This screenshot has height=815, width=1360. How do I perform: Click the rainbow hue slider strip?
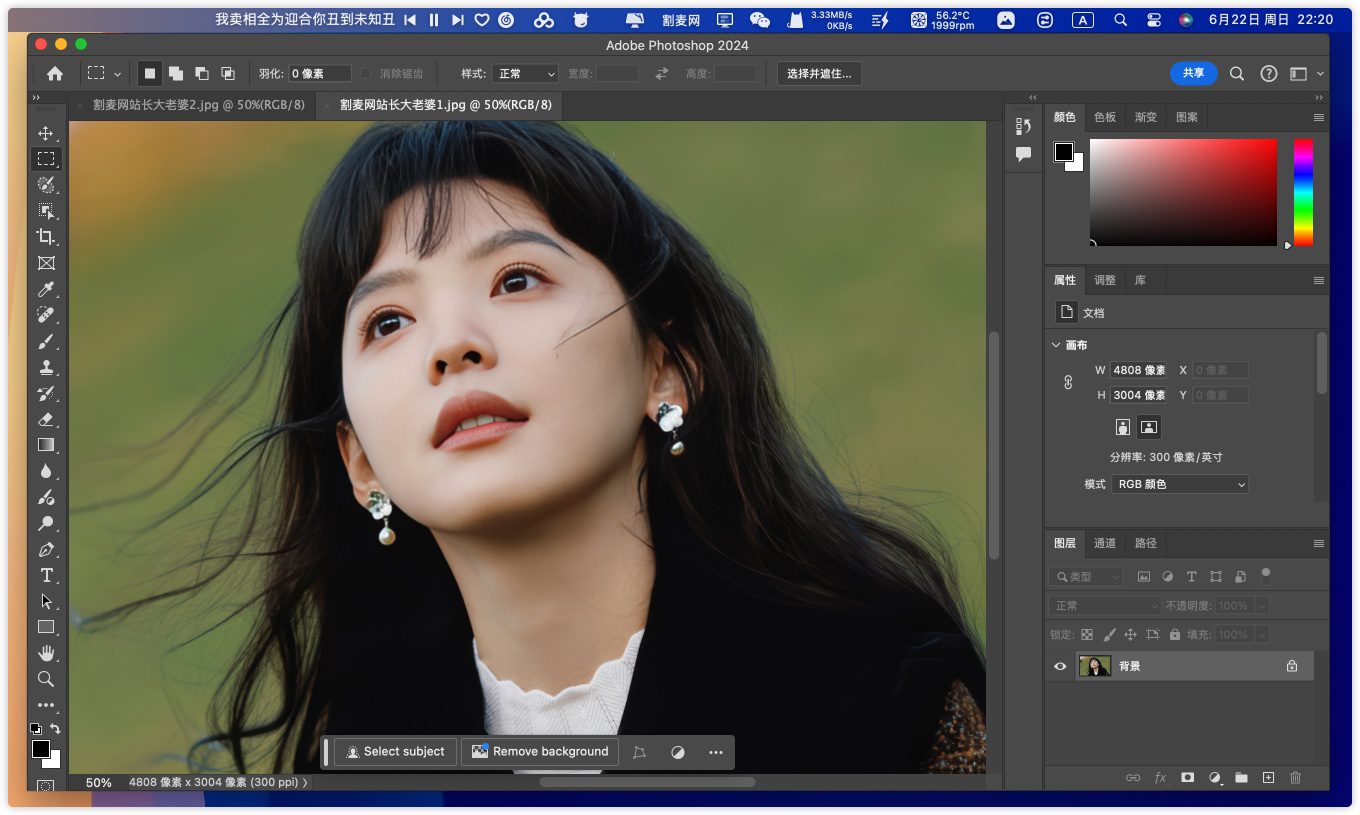click(1303, 192)
